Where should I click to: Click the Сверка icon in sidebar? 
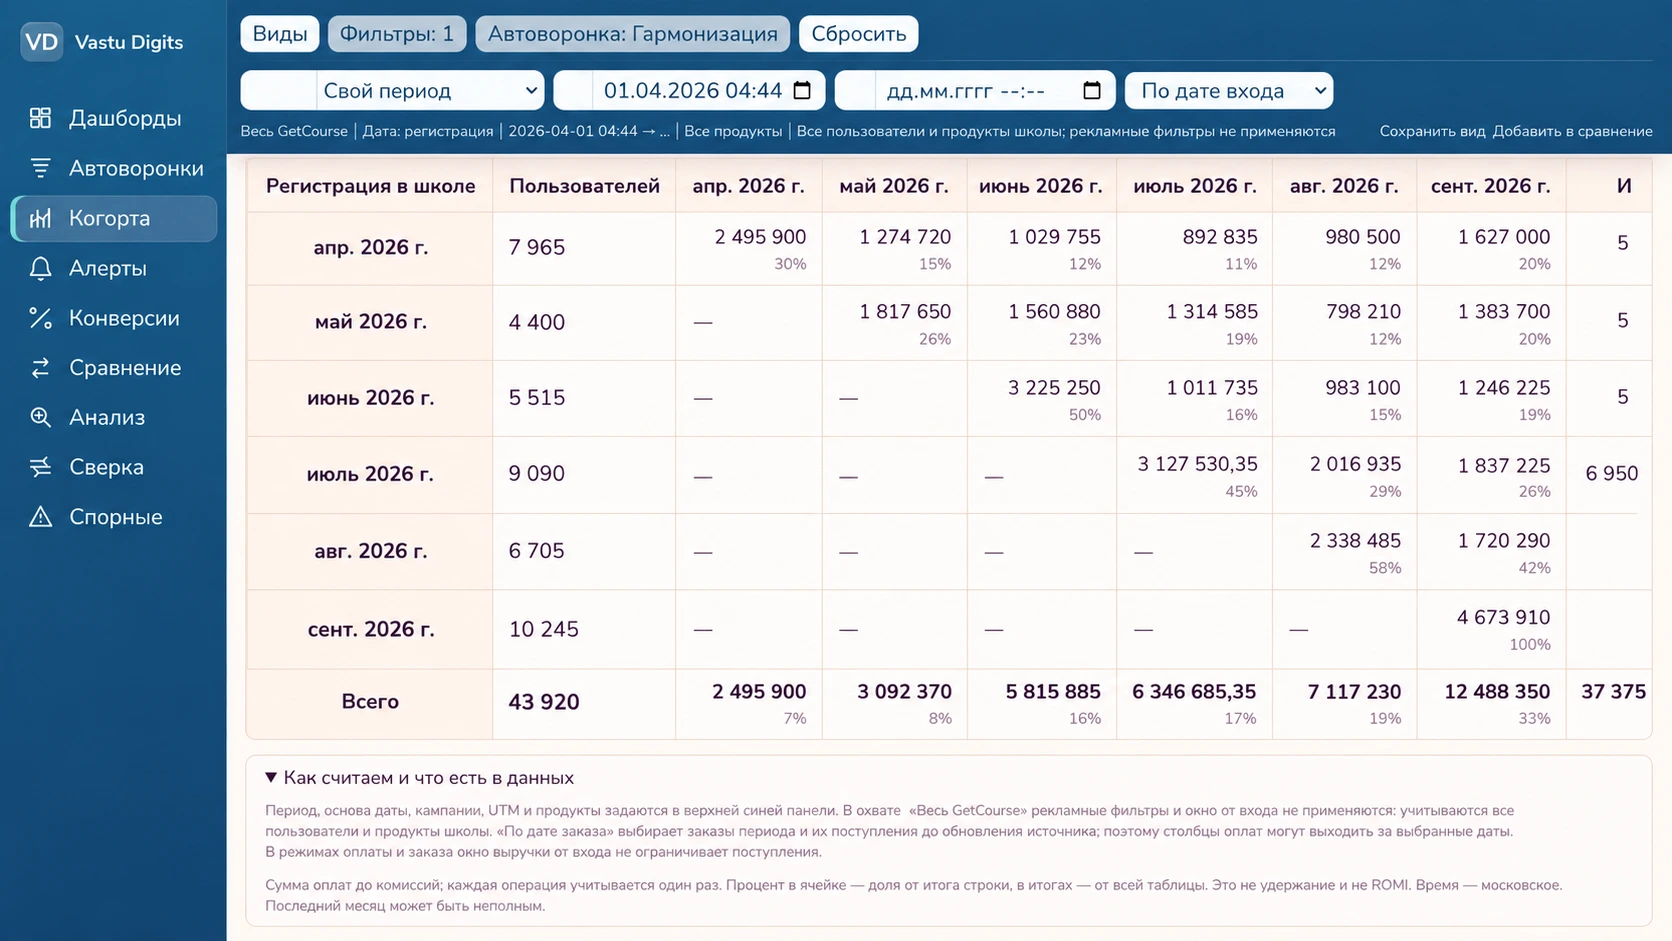click(40, 467)
